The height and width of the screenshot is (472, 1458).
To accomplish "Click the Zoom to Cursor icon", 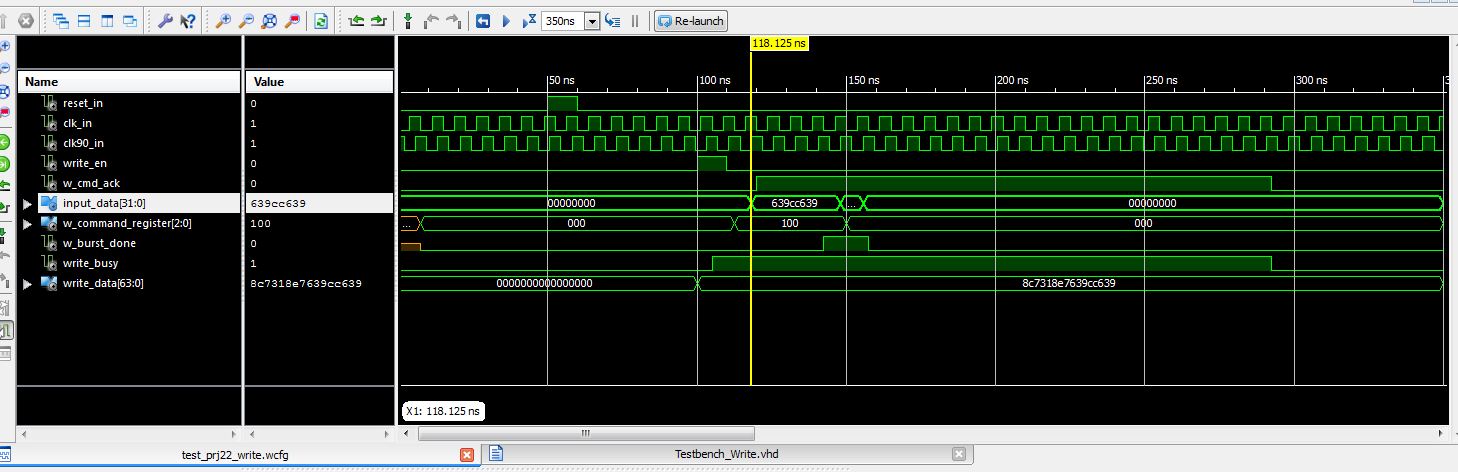I will pos(292,20).
